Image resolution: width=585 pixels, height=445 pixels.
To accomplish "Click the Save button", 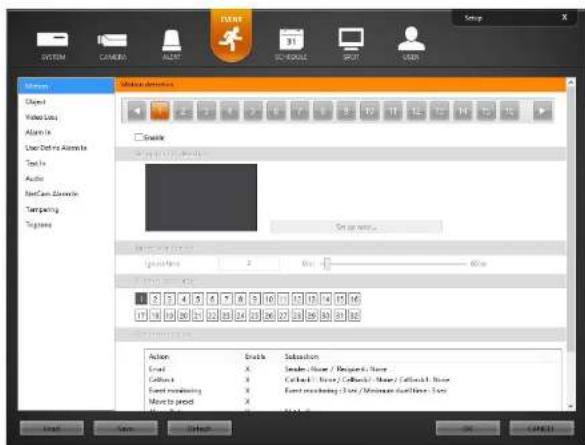I will pos(125,428).
